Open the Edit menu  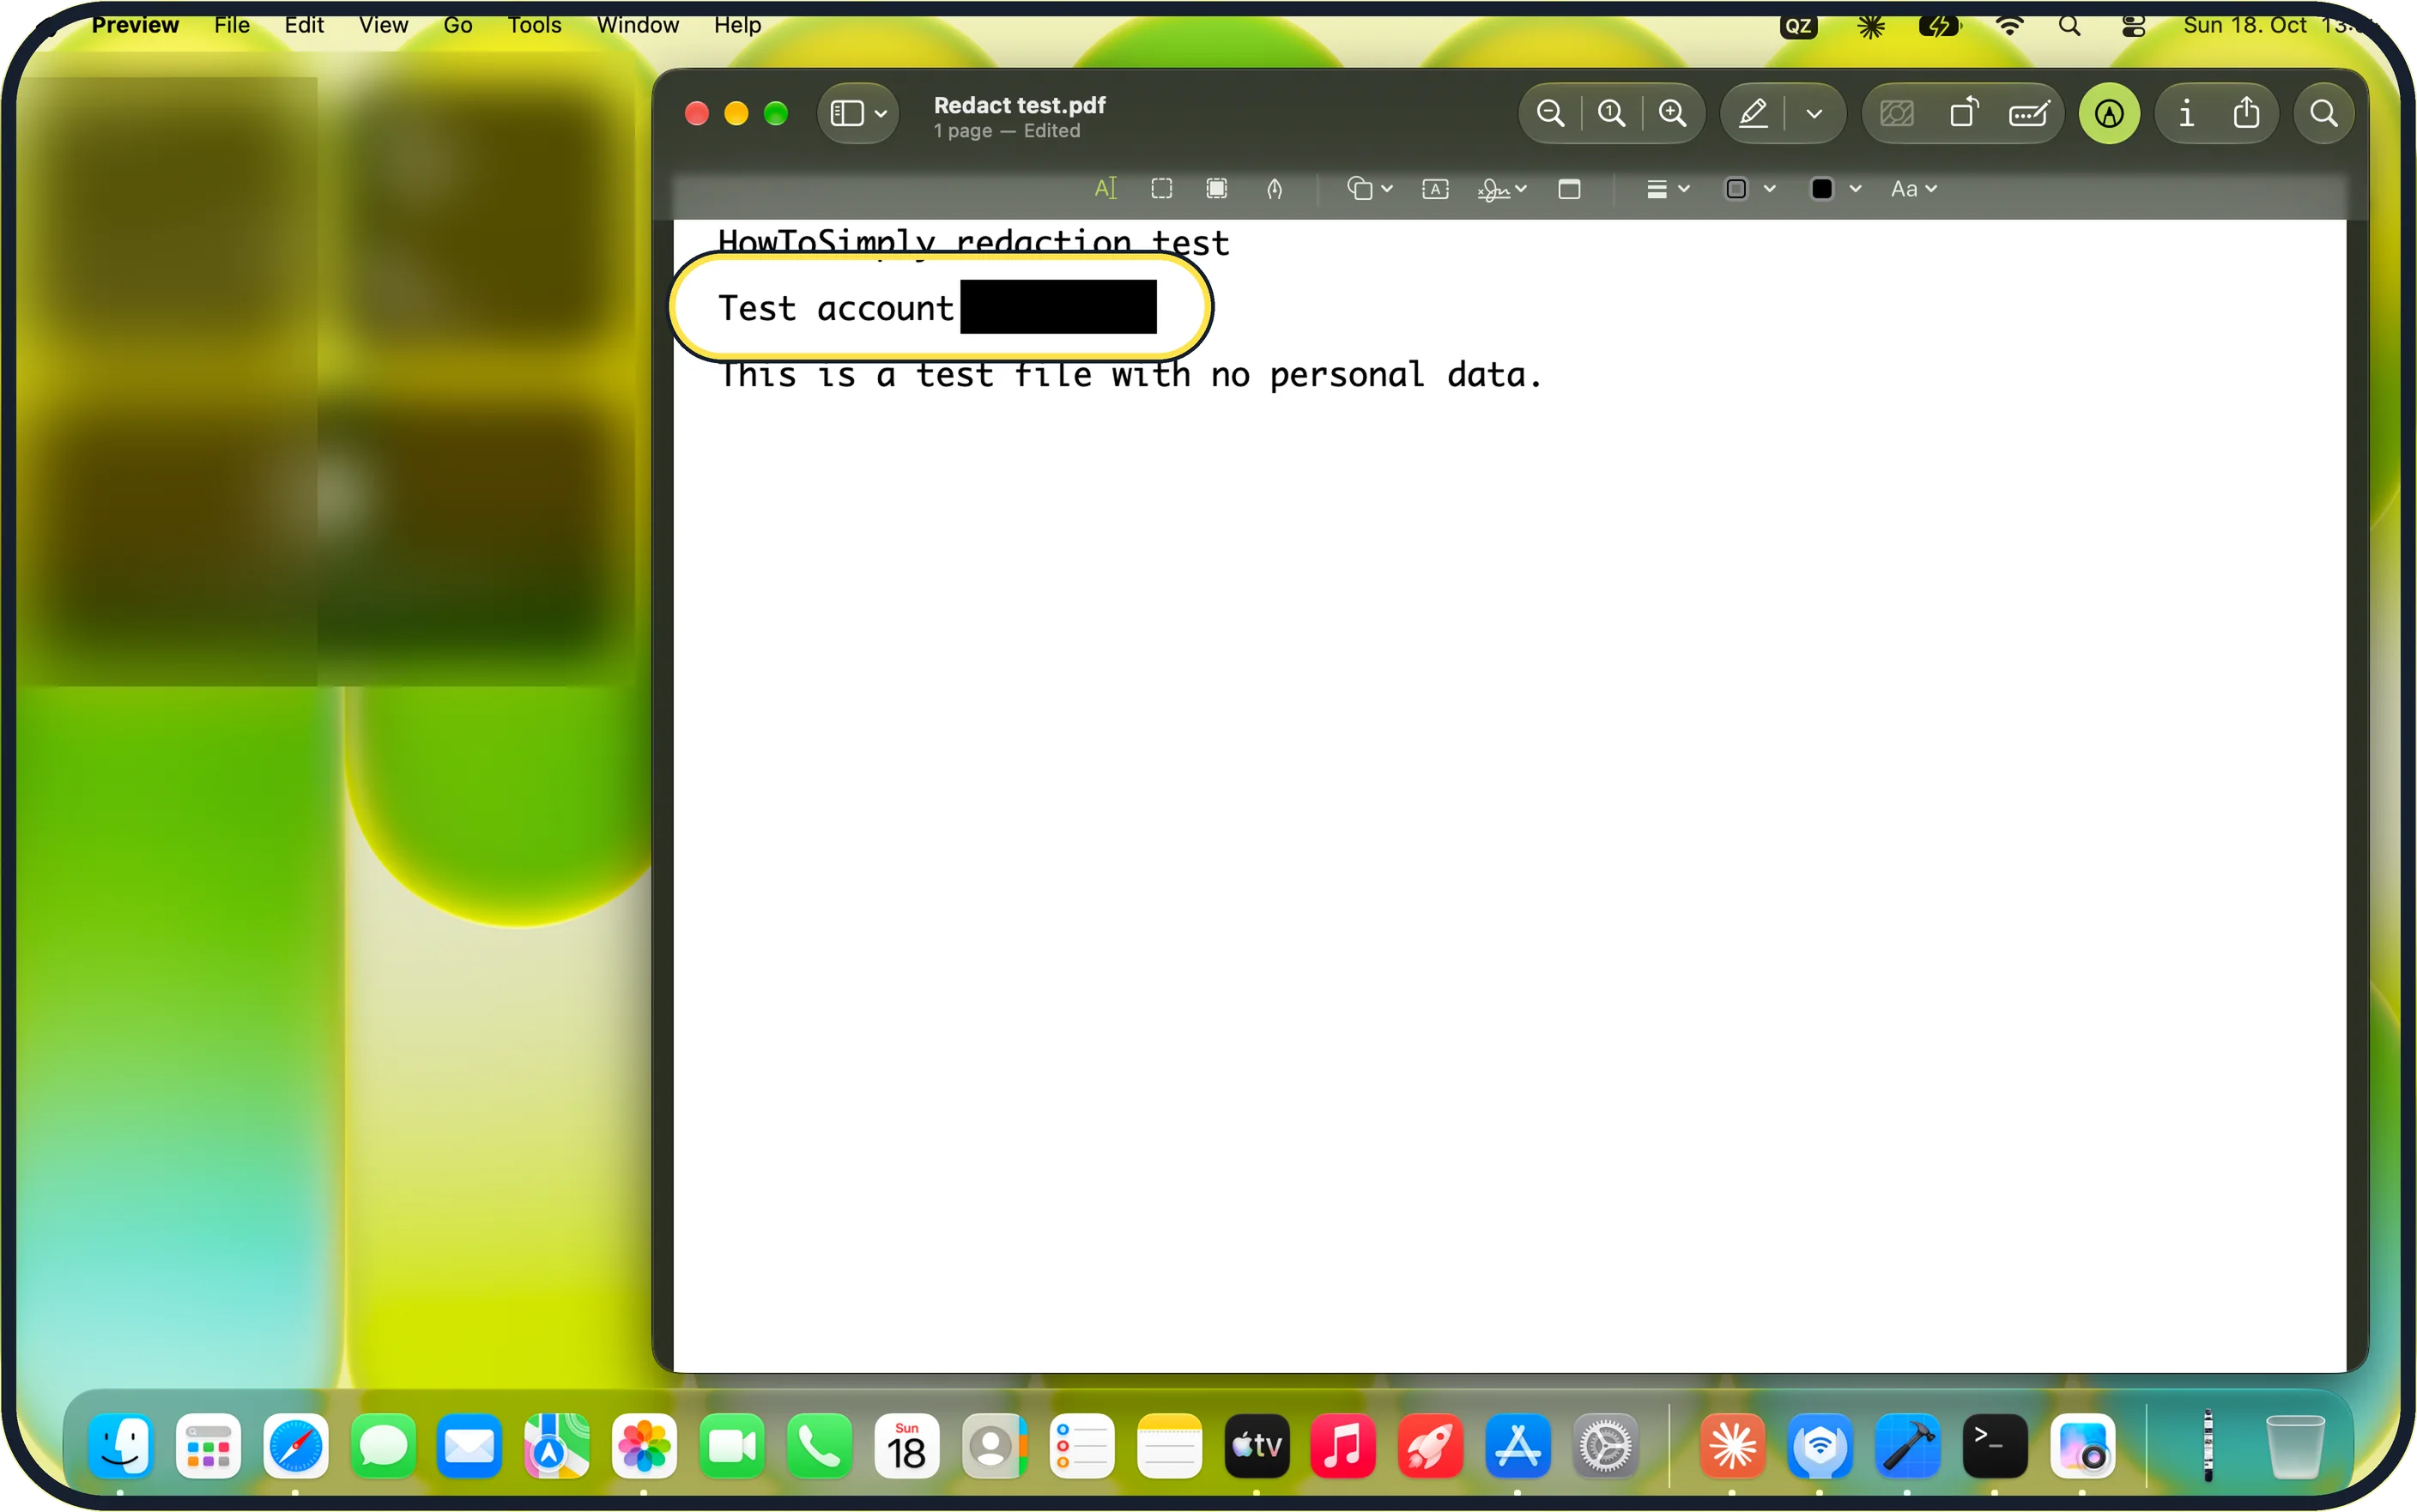click(x=304, y=24)
